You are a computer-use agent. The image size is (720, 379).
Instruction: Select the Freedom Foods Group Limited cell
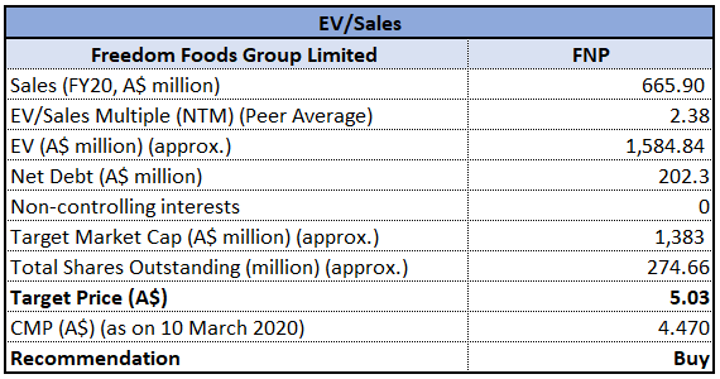237,55
